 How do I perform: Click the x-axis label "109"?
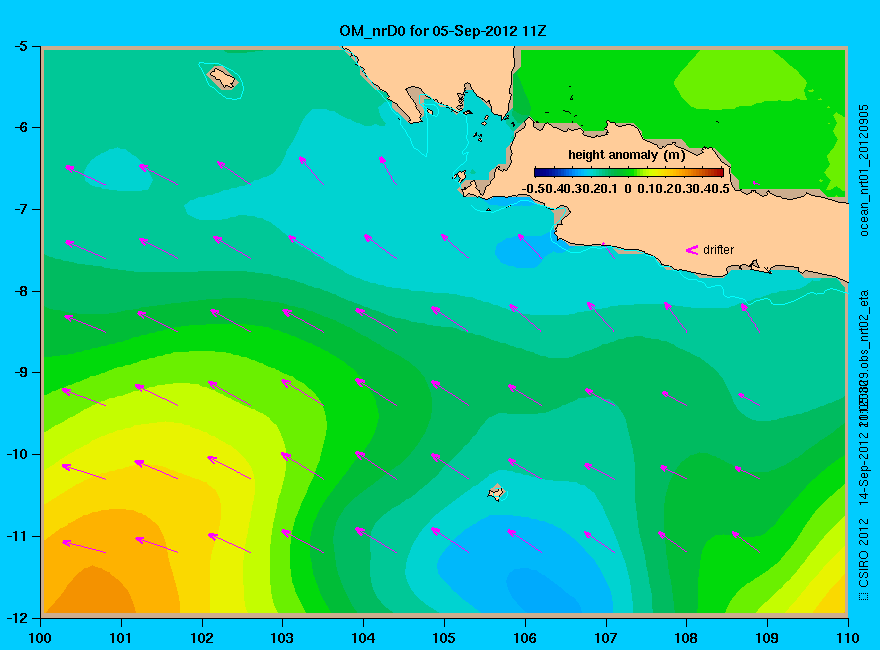click(767, 638)
